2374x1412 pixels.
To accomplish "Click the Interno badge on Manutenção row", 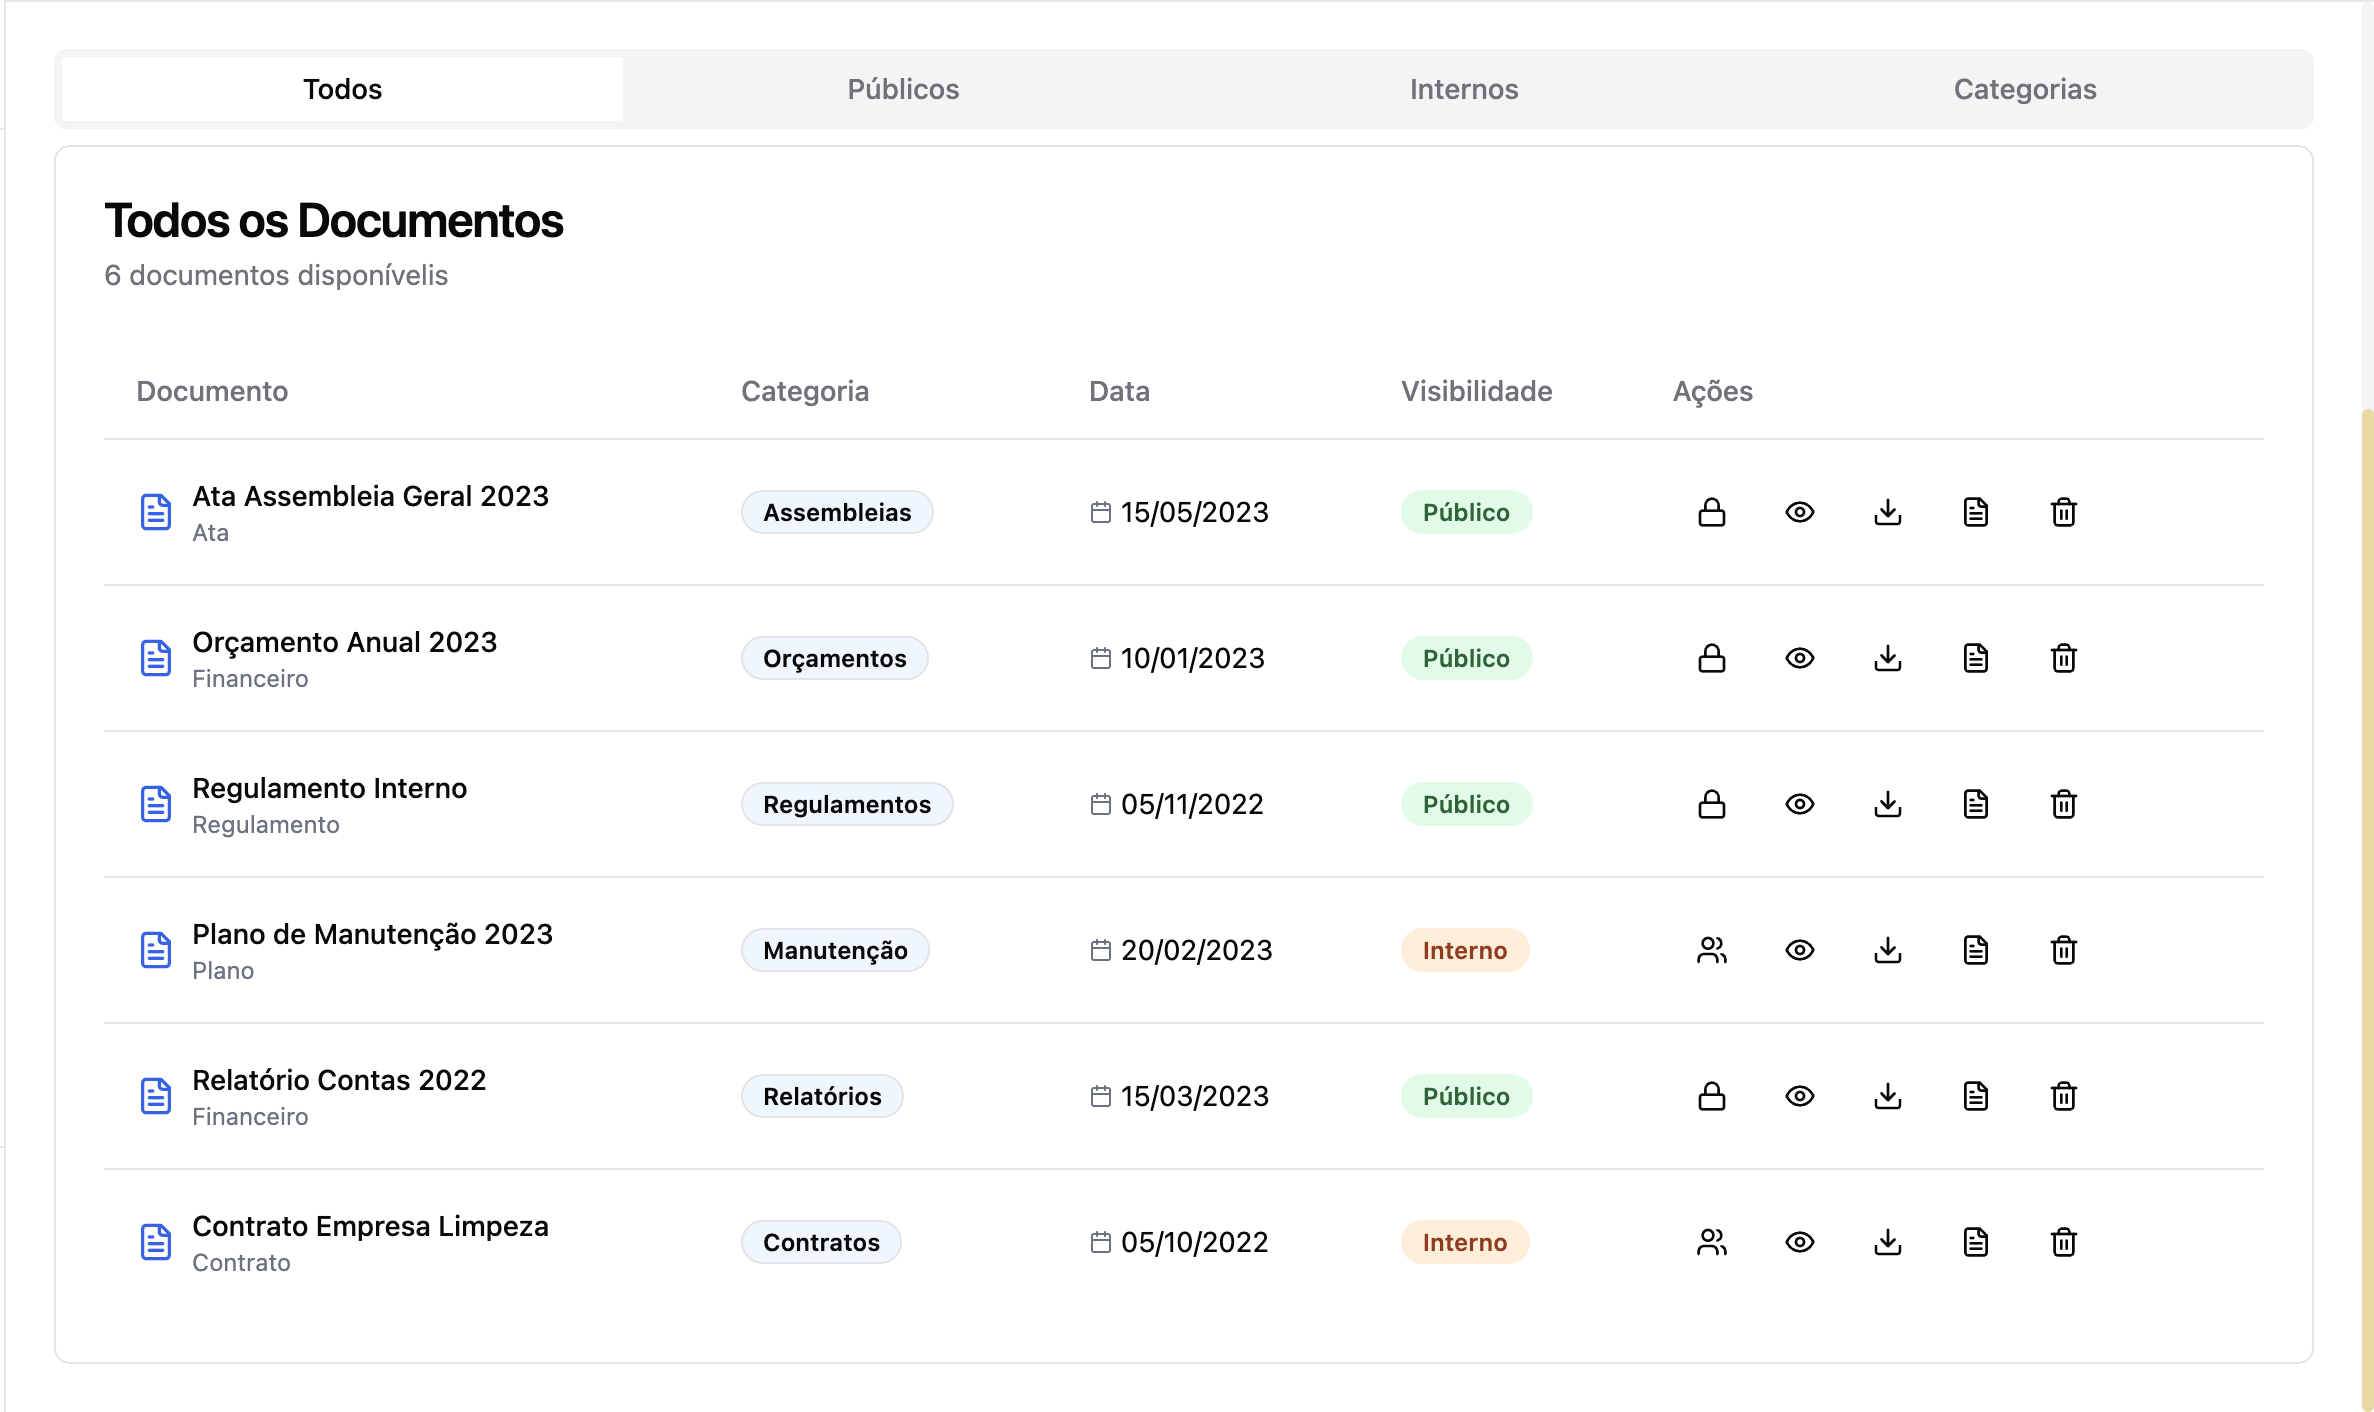I will [x=1464, y=950].
